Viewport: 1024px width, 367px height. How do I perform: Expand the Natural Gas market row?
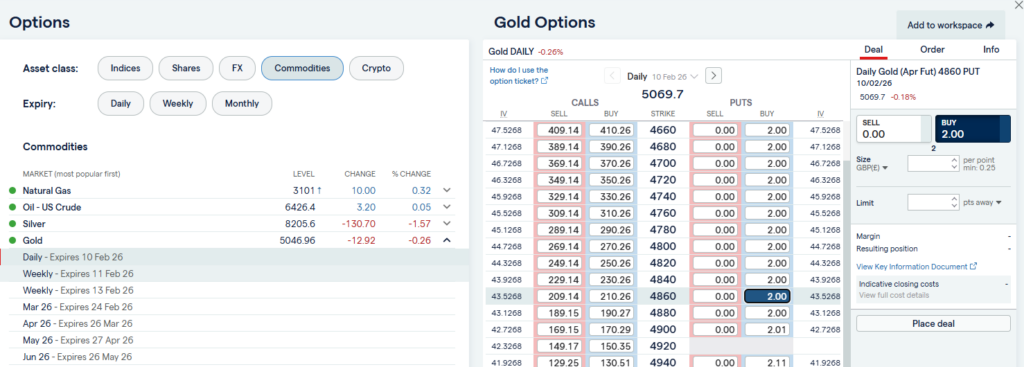click(447, 191)
